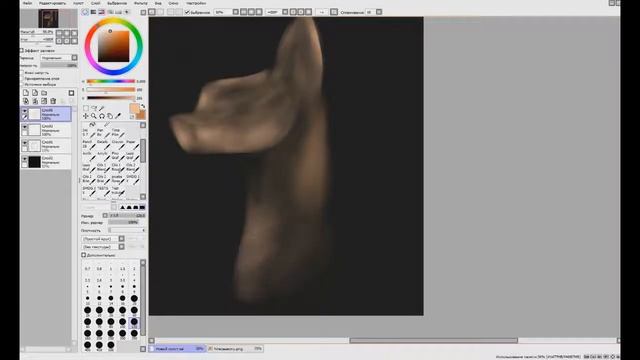Toggle visibility of the black bottom layer

click(24, 159)
